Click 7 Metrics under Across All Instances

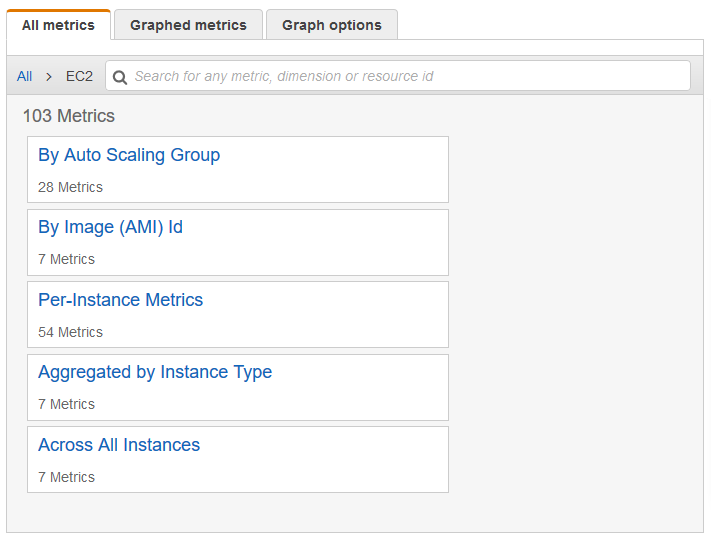pos(66,477)
